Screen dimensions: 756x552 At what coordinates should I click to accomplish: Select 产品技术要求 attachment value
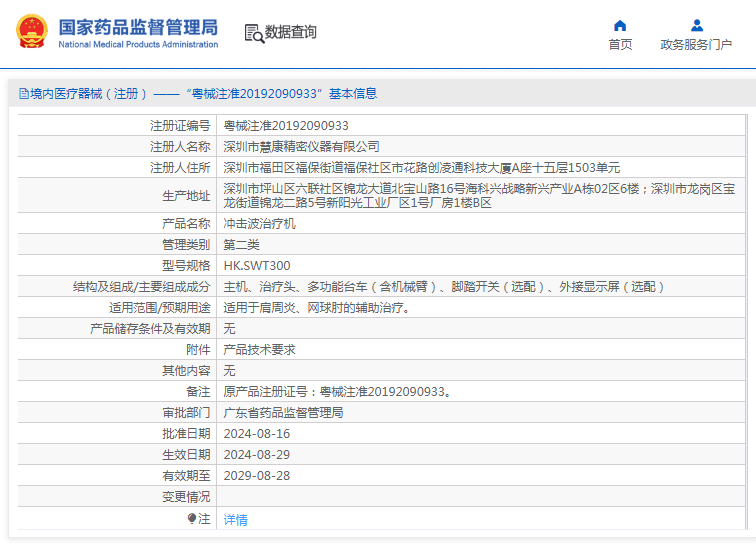pyautogui.click(x=259, y=350)
